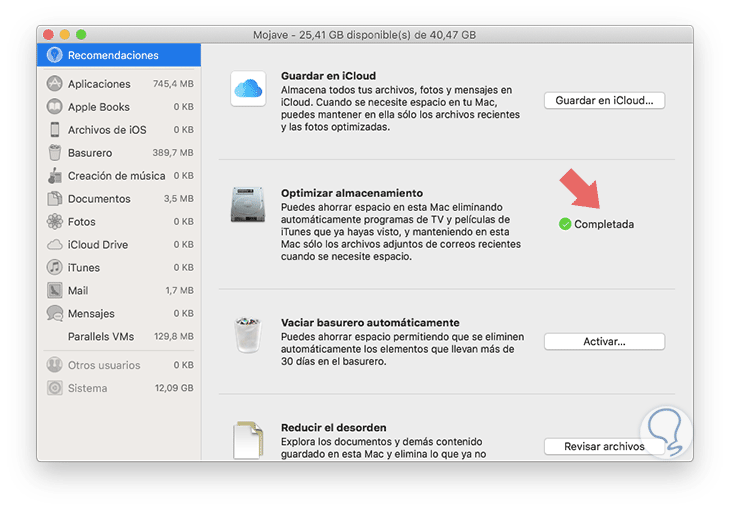Click the 389,7 MB size value
Screen dimensions: 730x510
[x=173, y=153]
